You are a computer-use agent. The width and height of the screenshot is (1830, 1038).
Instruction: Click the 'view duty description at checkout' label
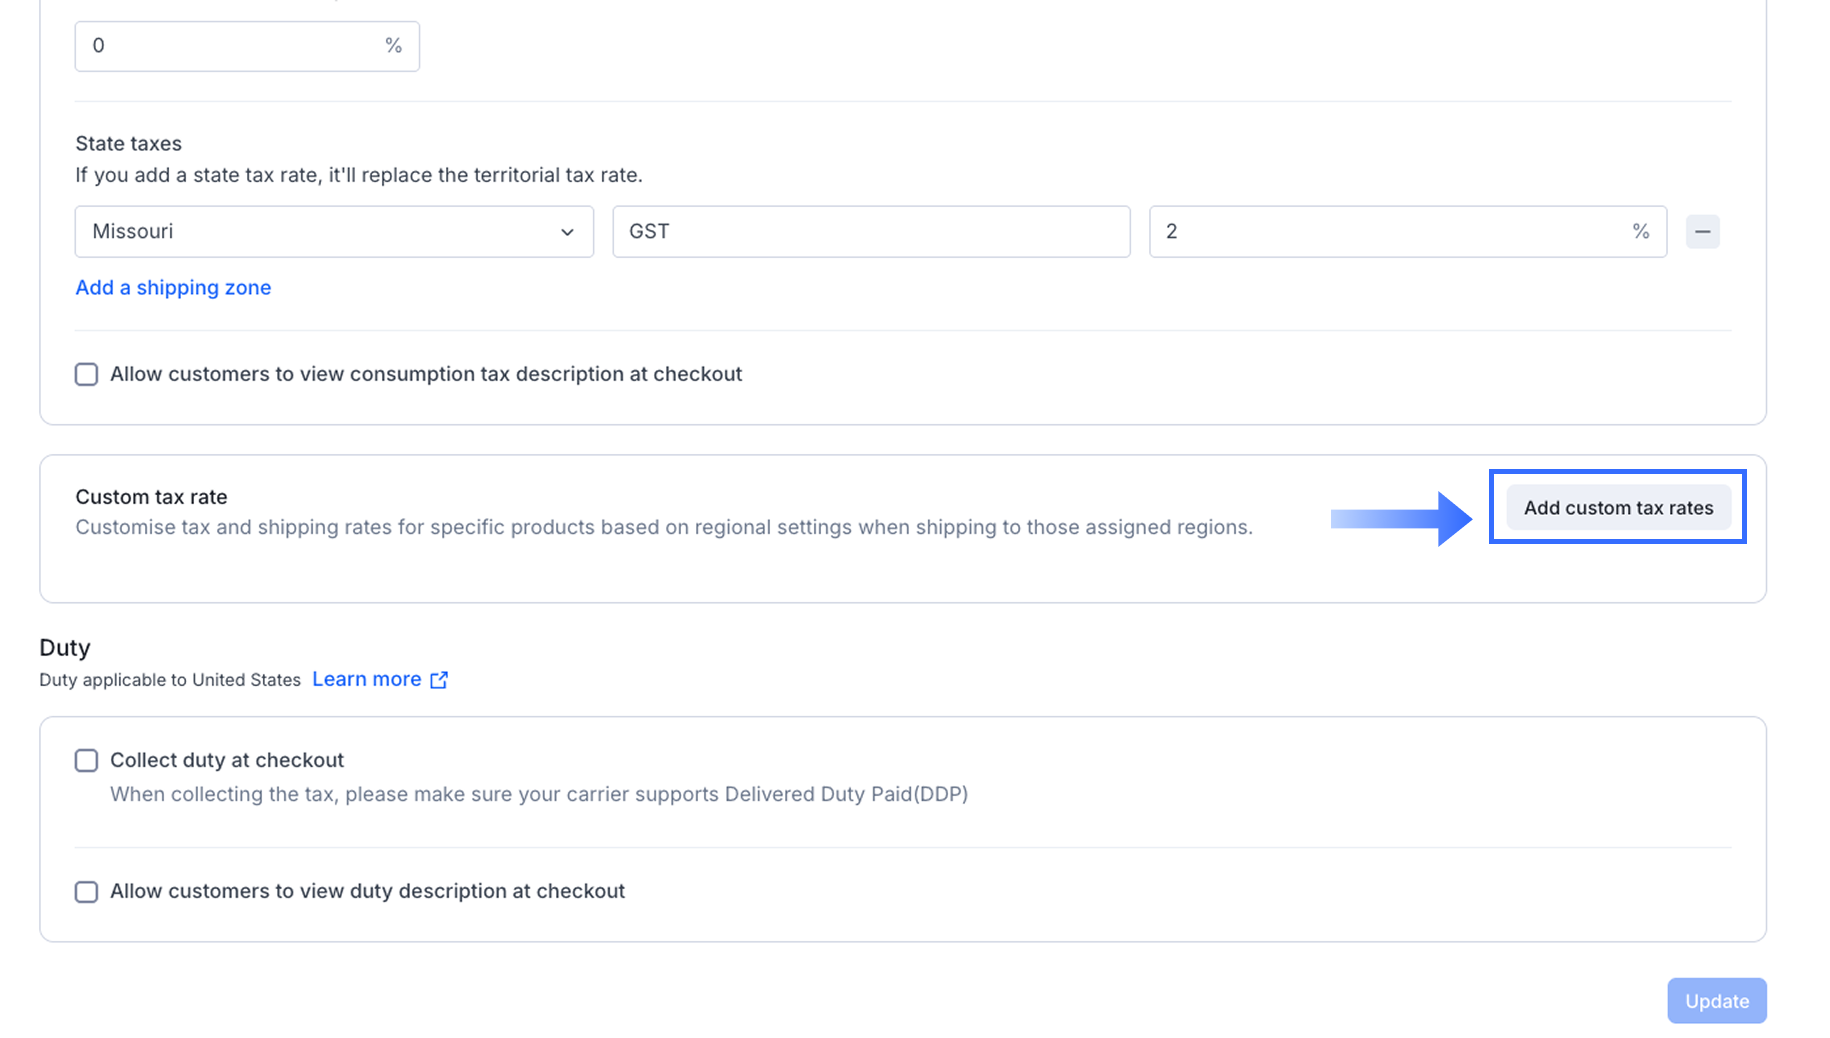(x=367, y=892)
